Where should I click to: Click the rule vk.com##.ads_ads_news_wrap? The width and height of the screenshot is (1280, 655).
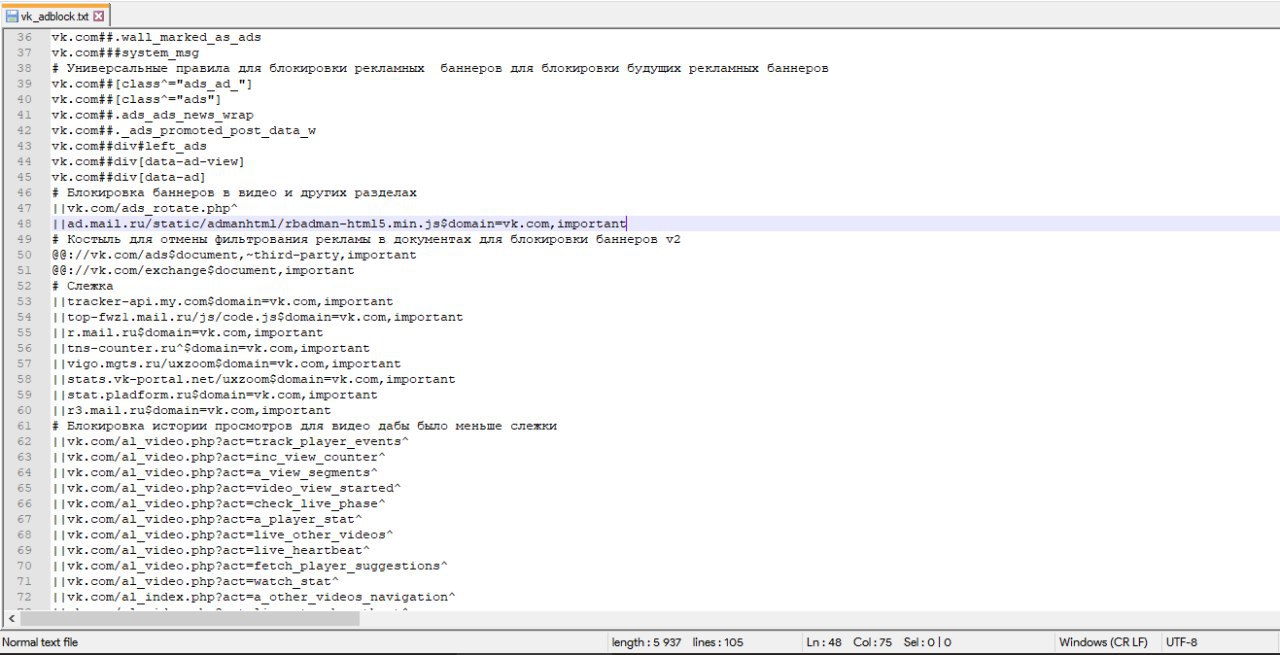click(152, 115)
